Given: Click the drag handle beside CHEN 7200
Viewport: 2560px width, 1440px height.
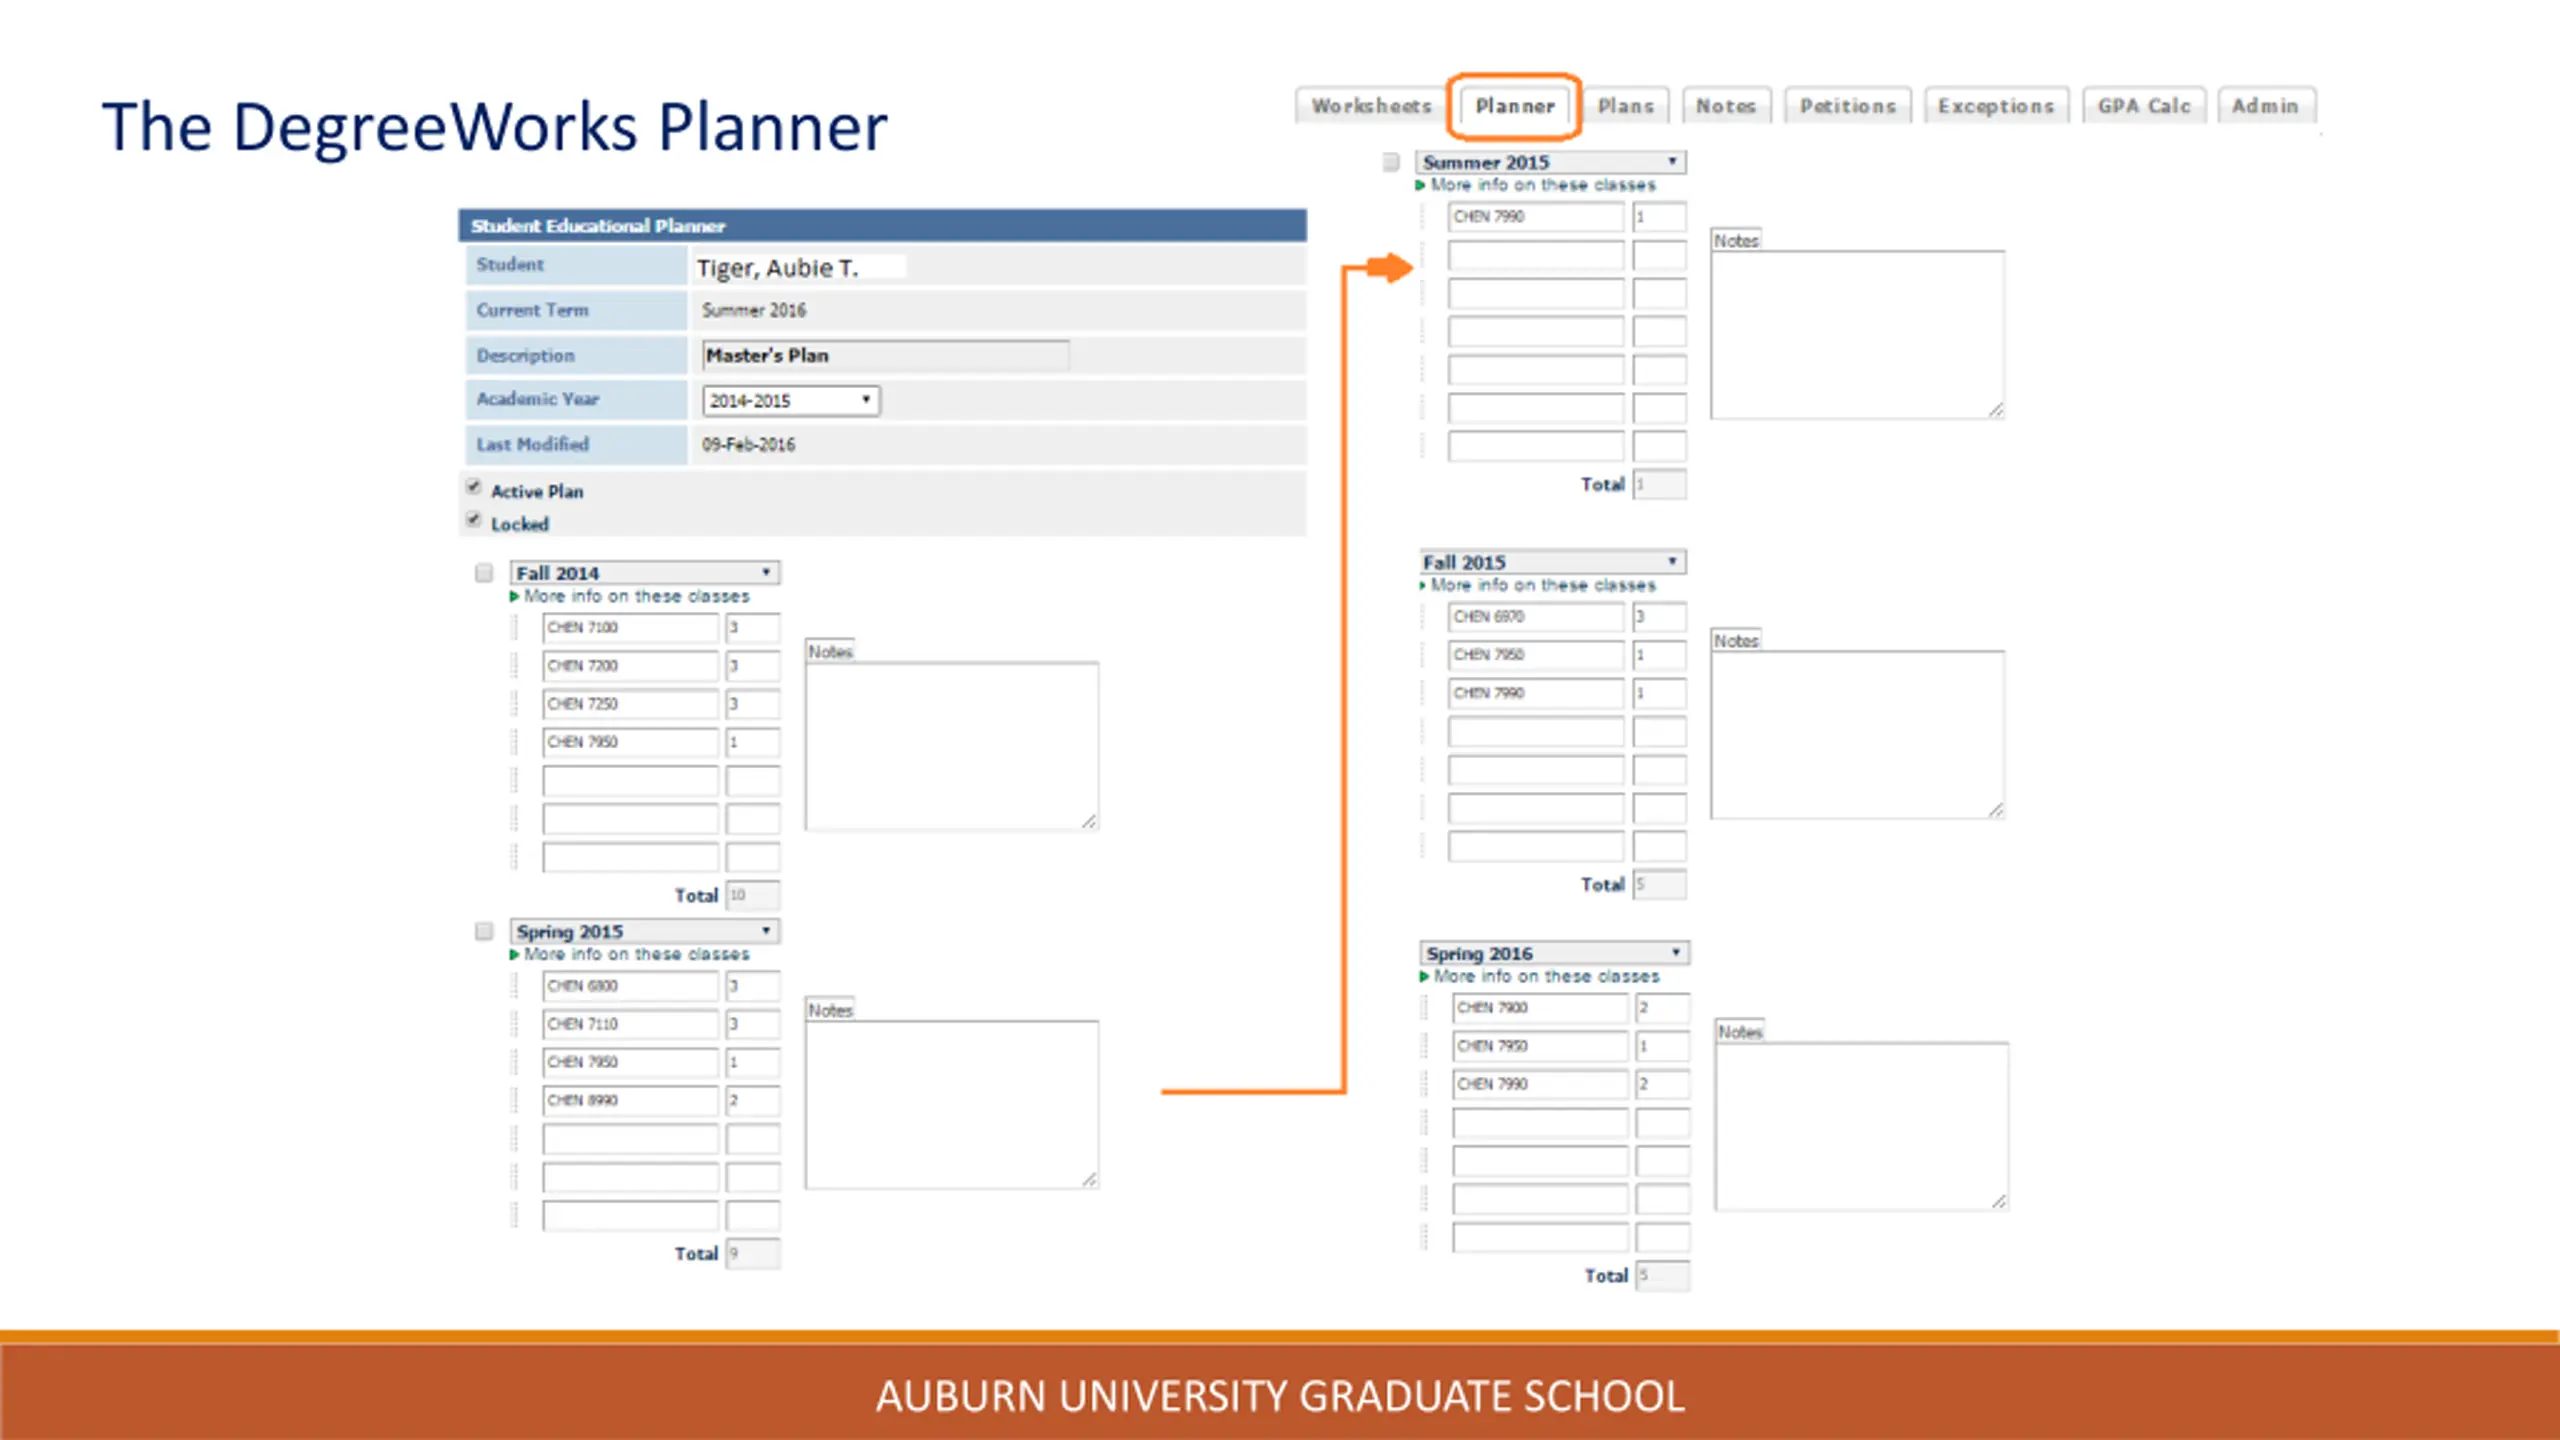Looking at the screenshot, I should point(515,666).
